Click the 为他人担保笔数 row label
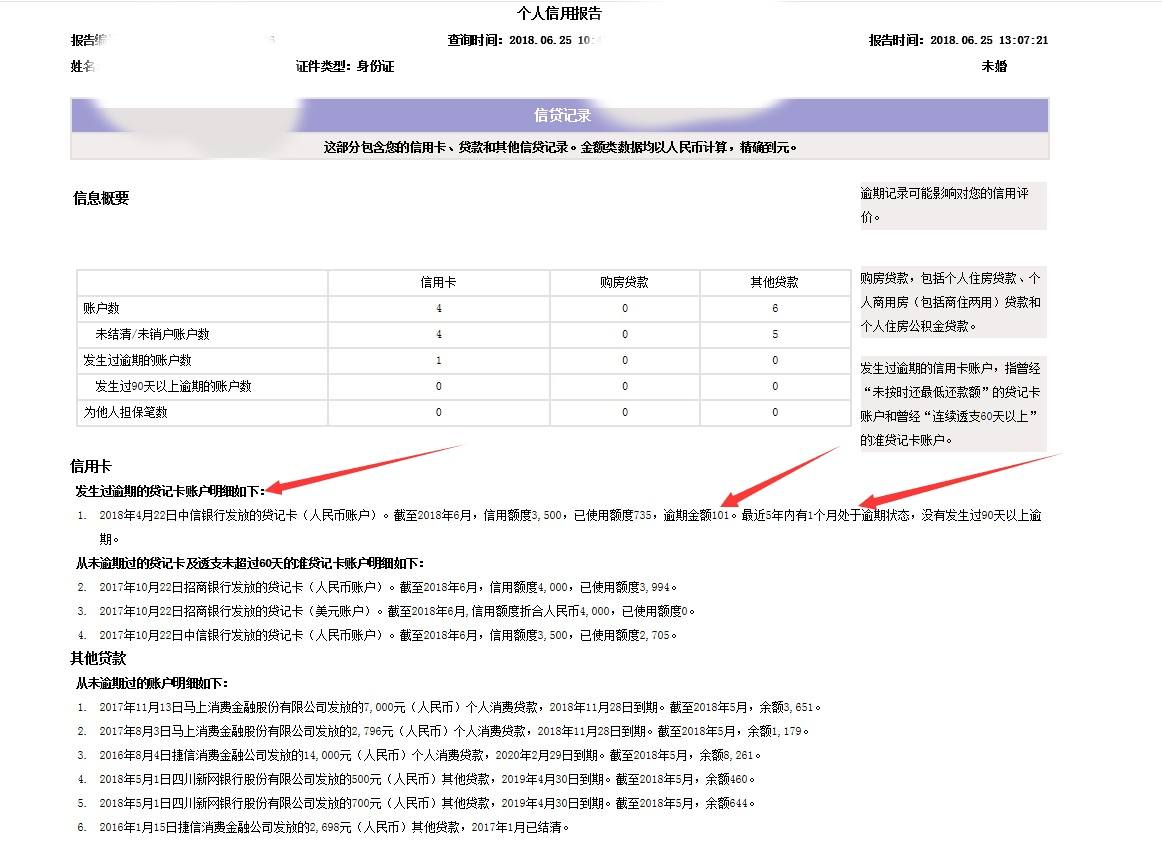Image resolution: width=1162 pixels, height=858 pixels. click(x=125, y=412)
